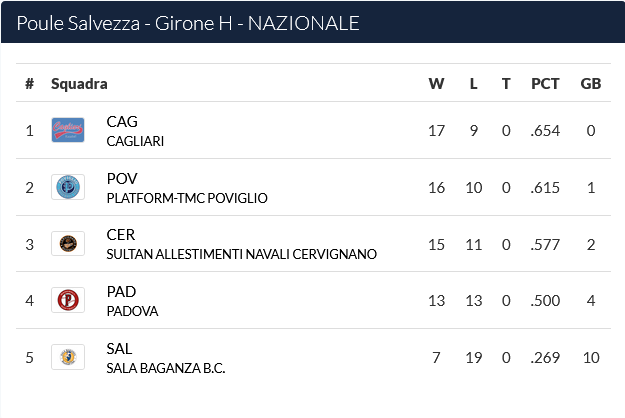Click the GB column header
The image size is (625, 418).
pos(591,84)
